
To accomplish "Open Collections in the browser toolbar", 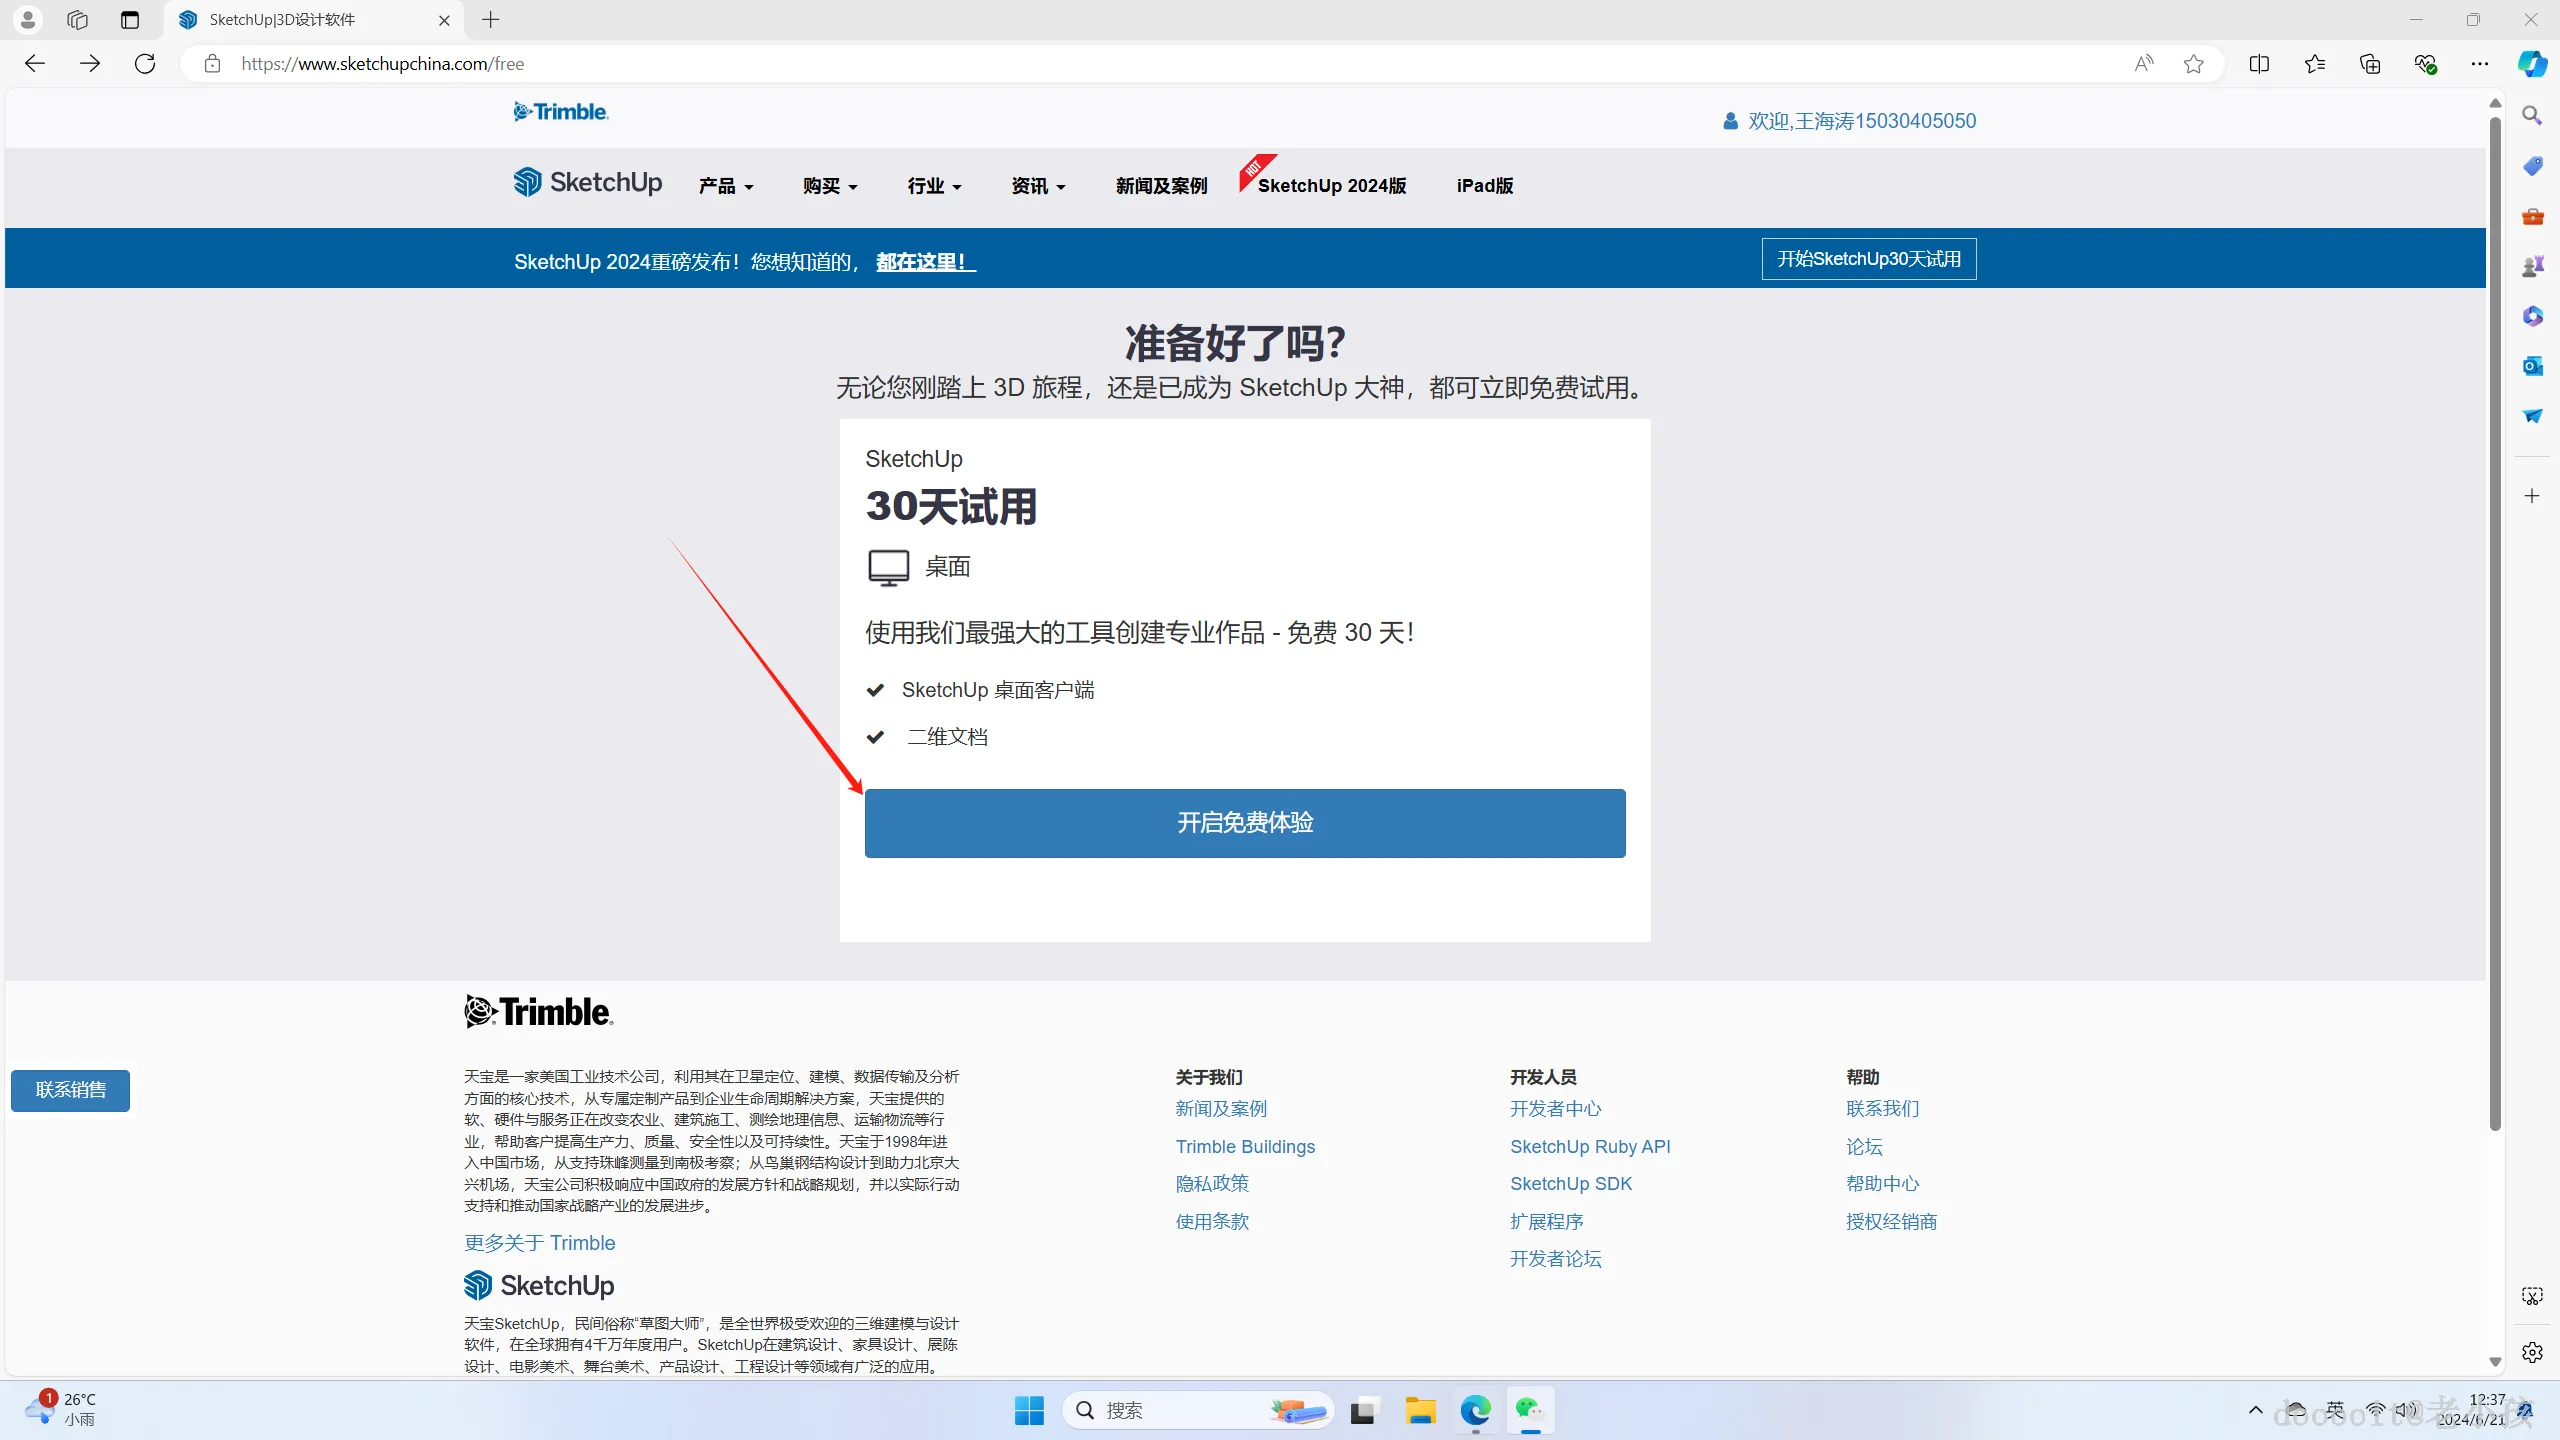I will pos(2369,63).
